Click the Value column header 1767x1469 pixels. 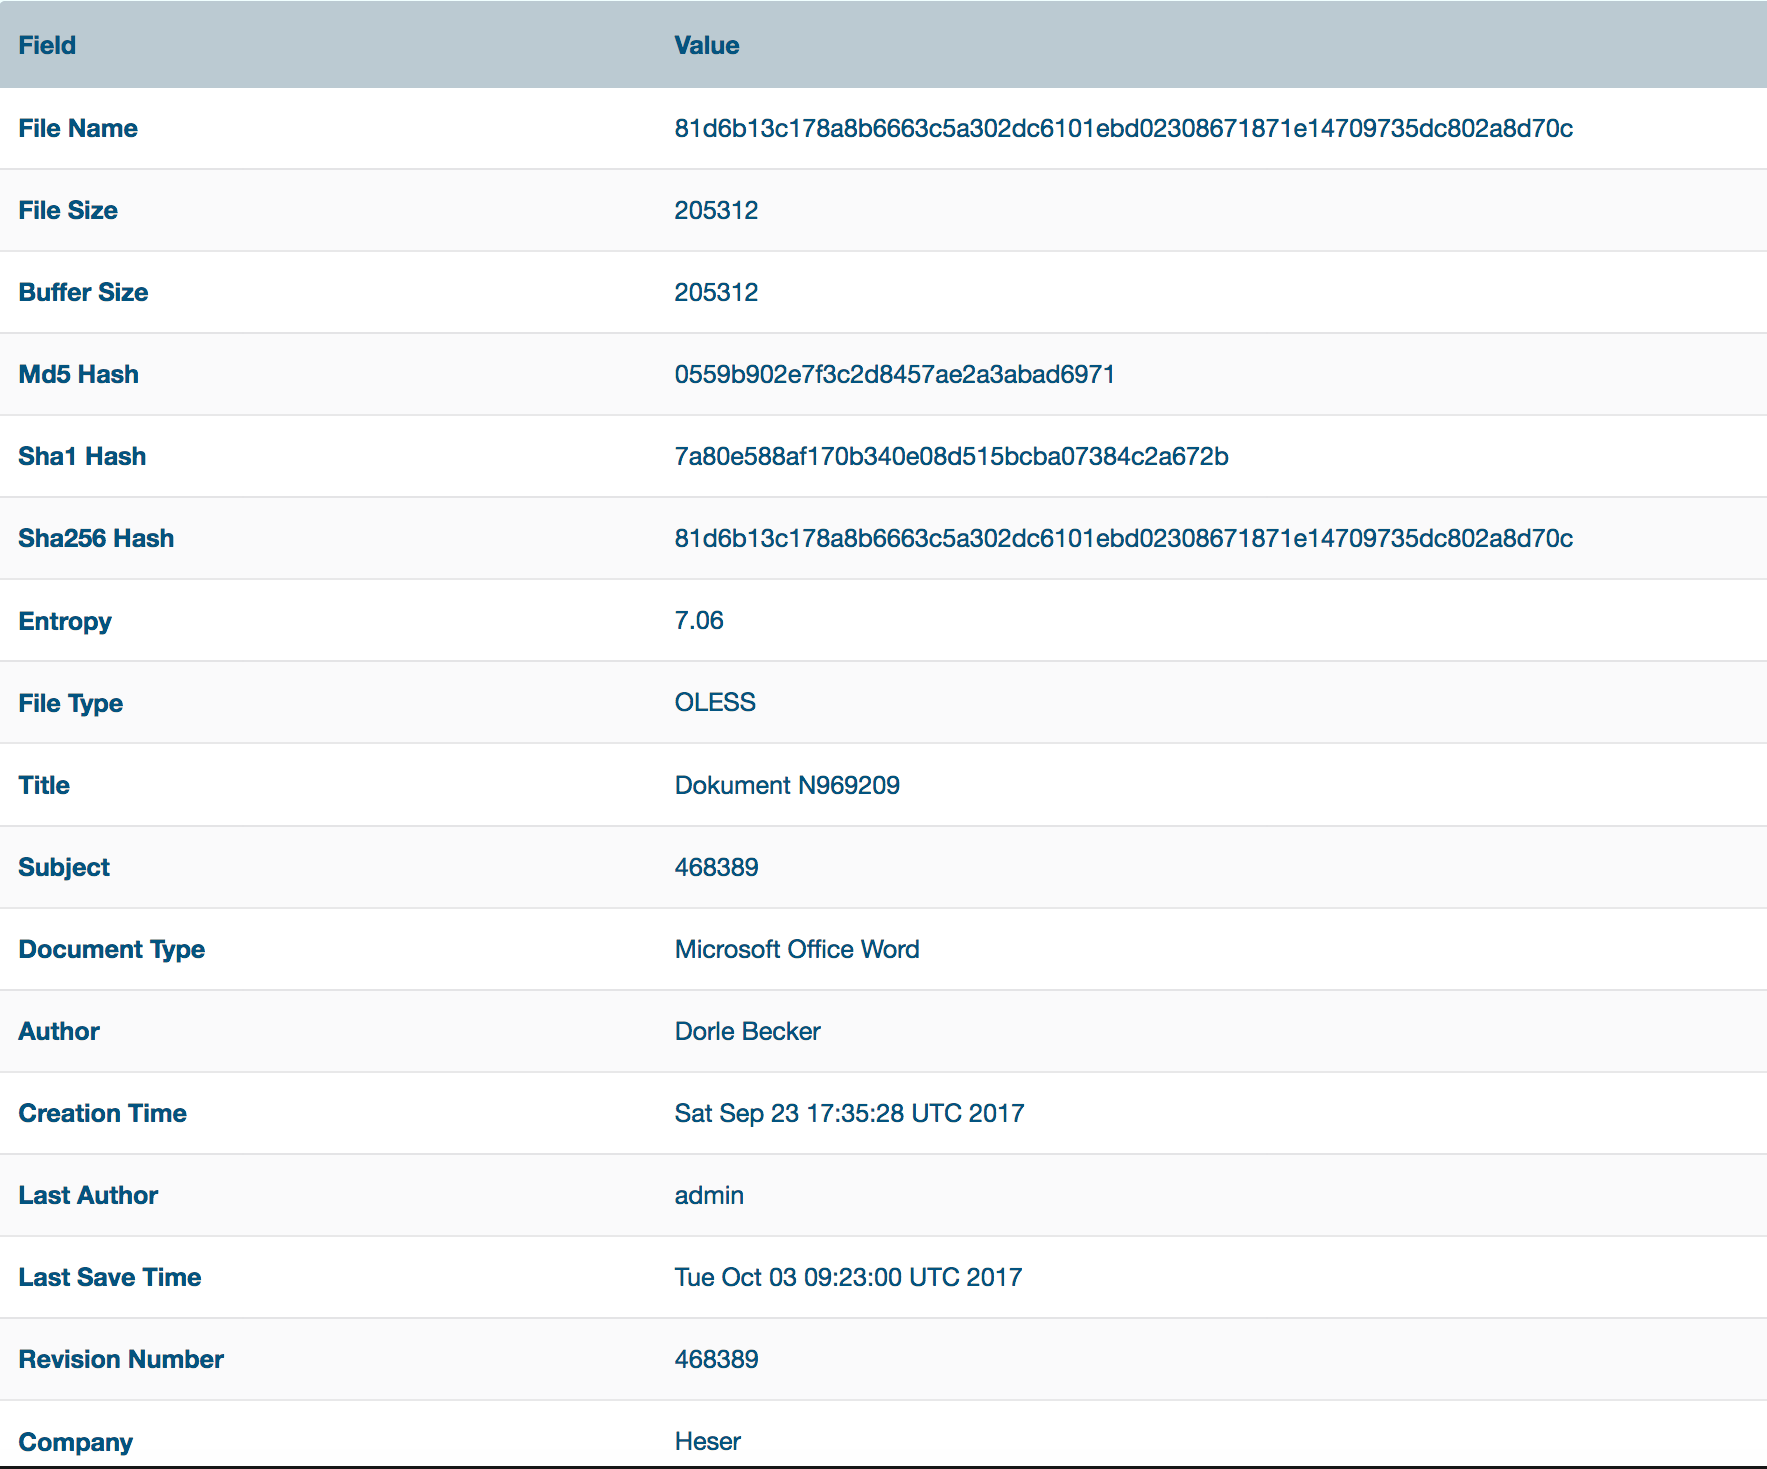[x=706, y=46]
